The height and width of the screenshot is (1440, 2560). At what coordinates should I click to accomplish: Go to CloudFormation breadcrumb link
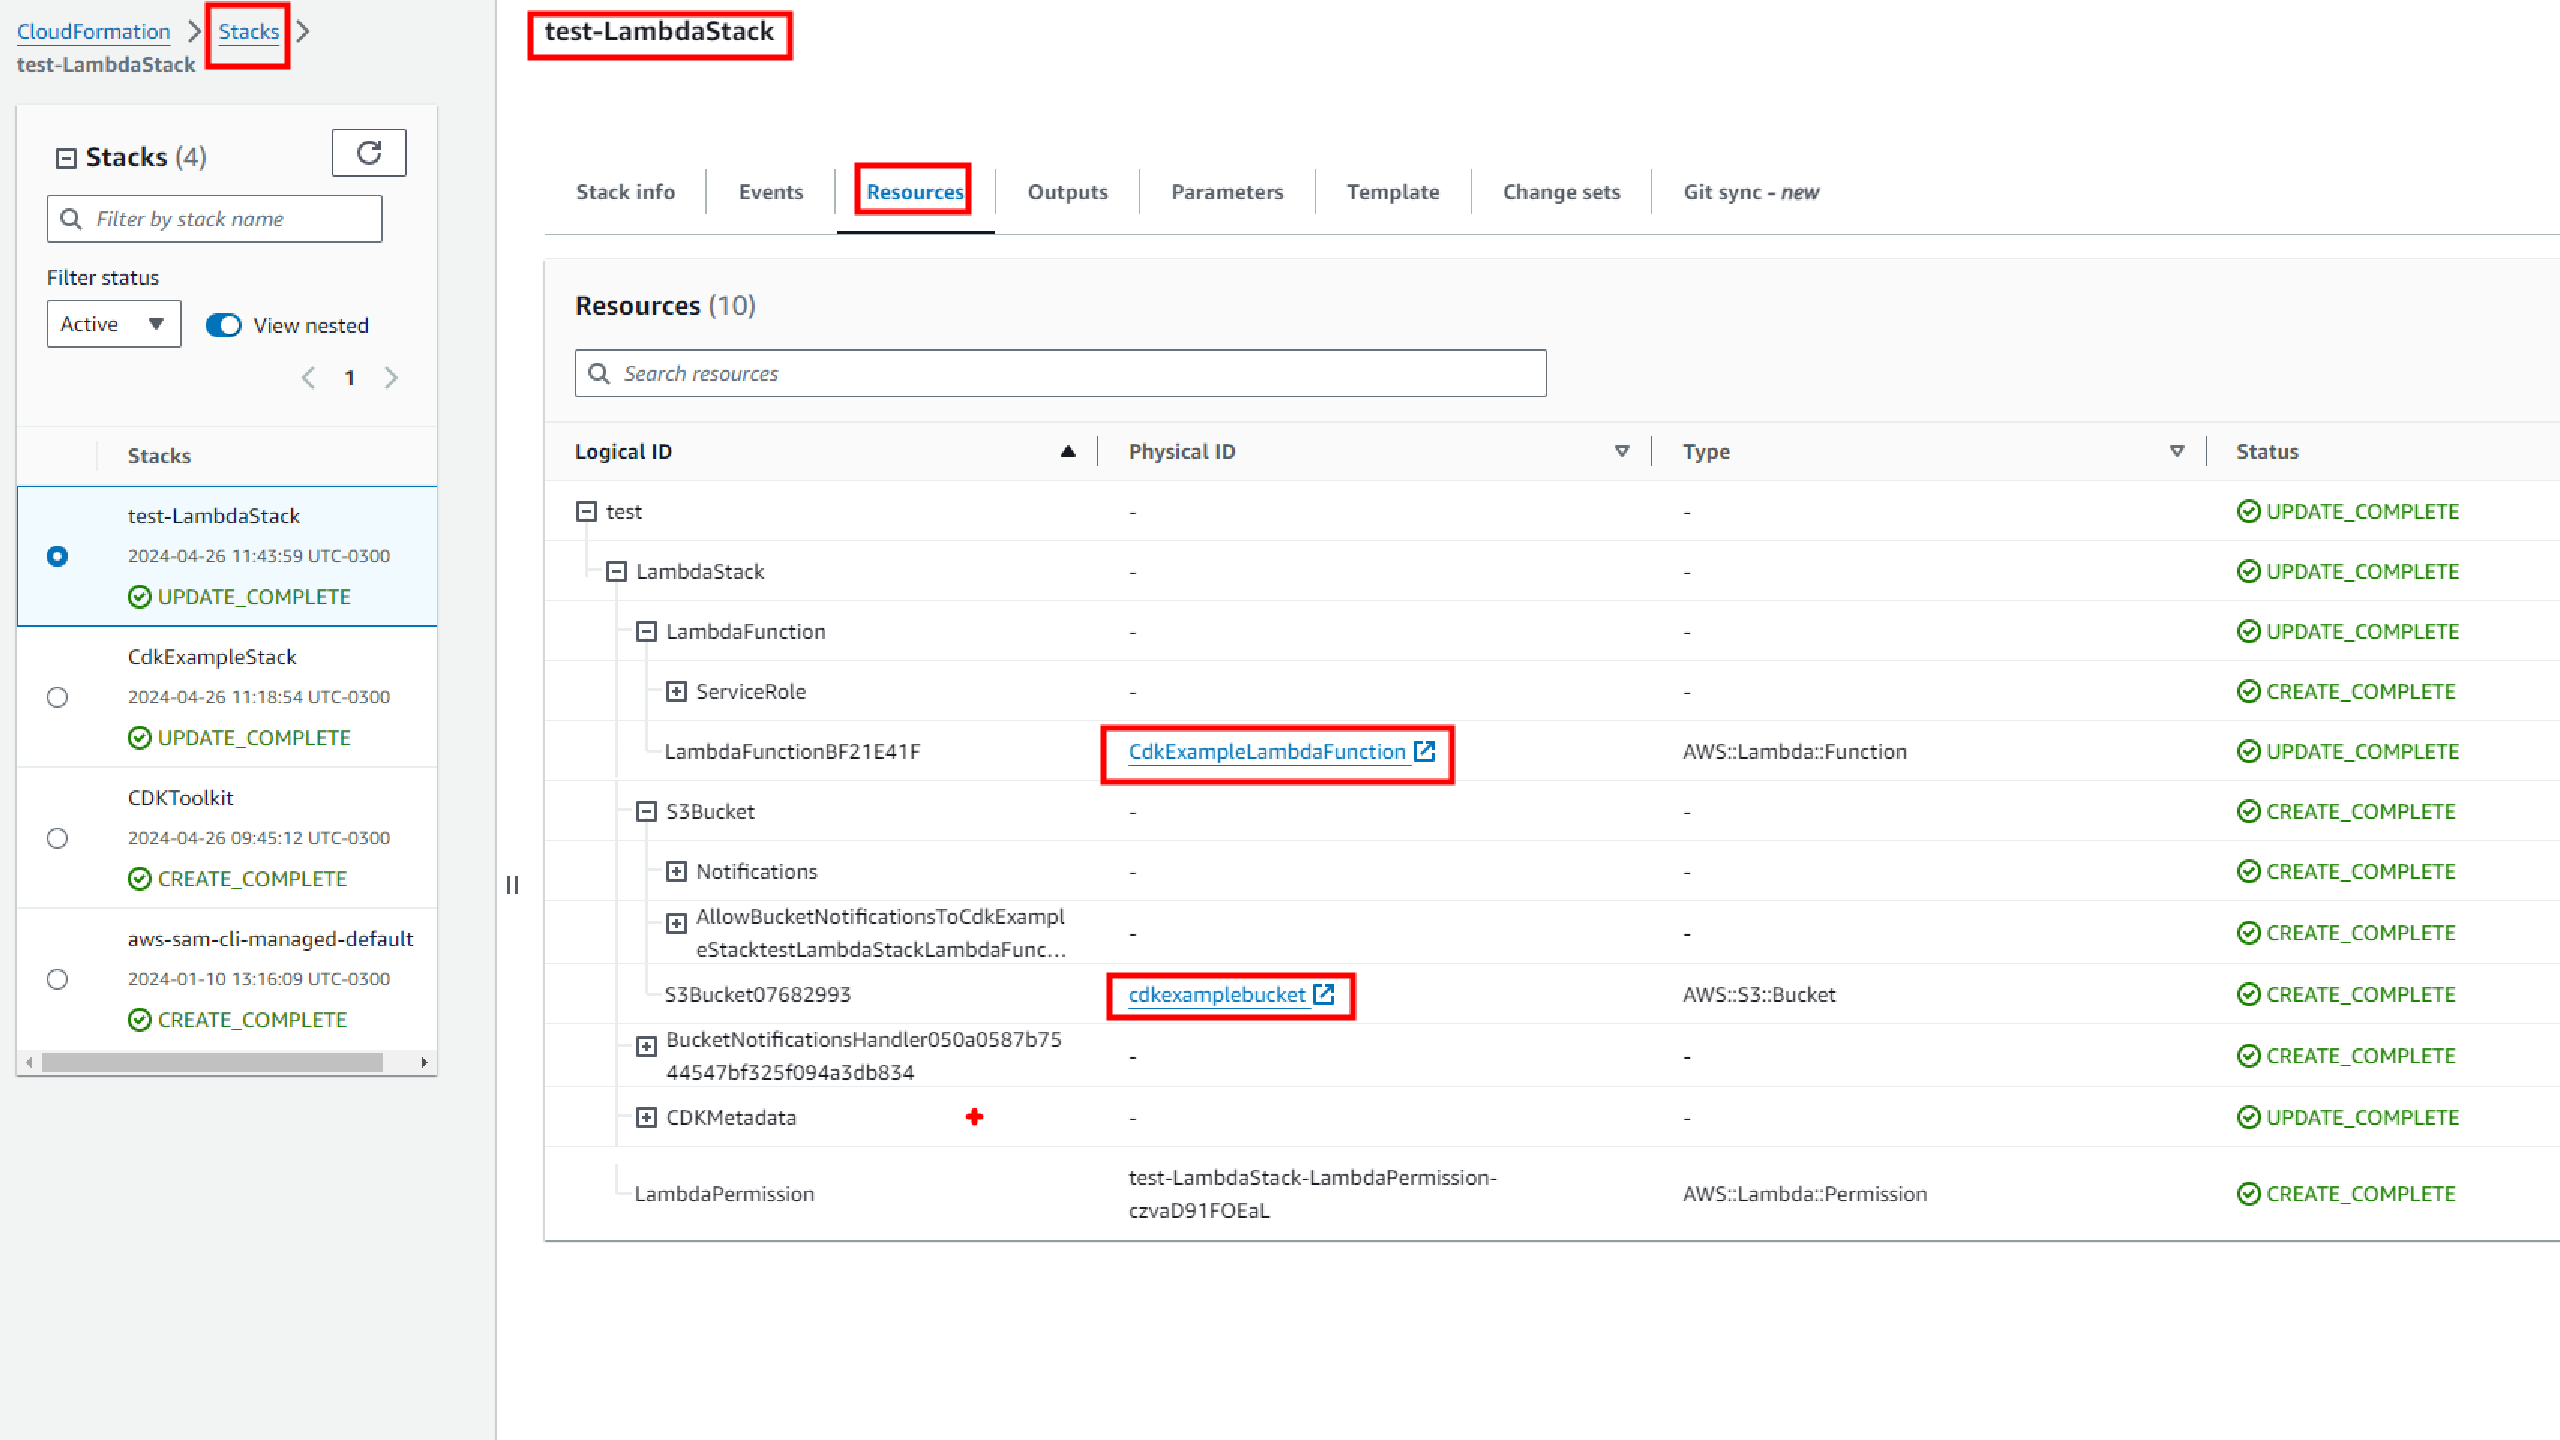(94, 31)
